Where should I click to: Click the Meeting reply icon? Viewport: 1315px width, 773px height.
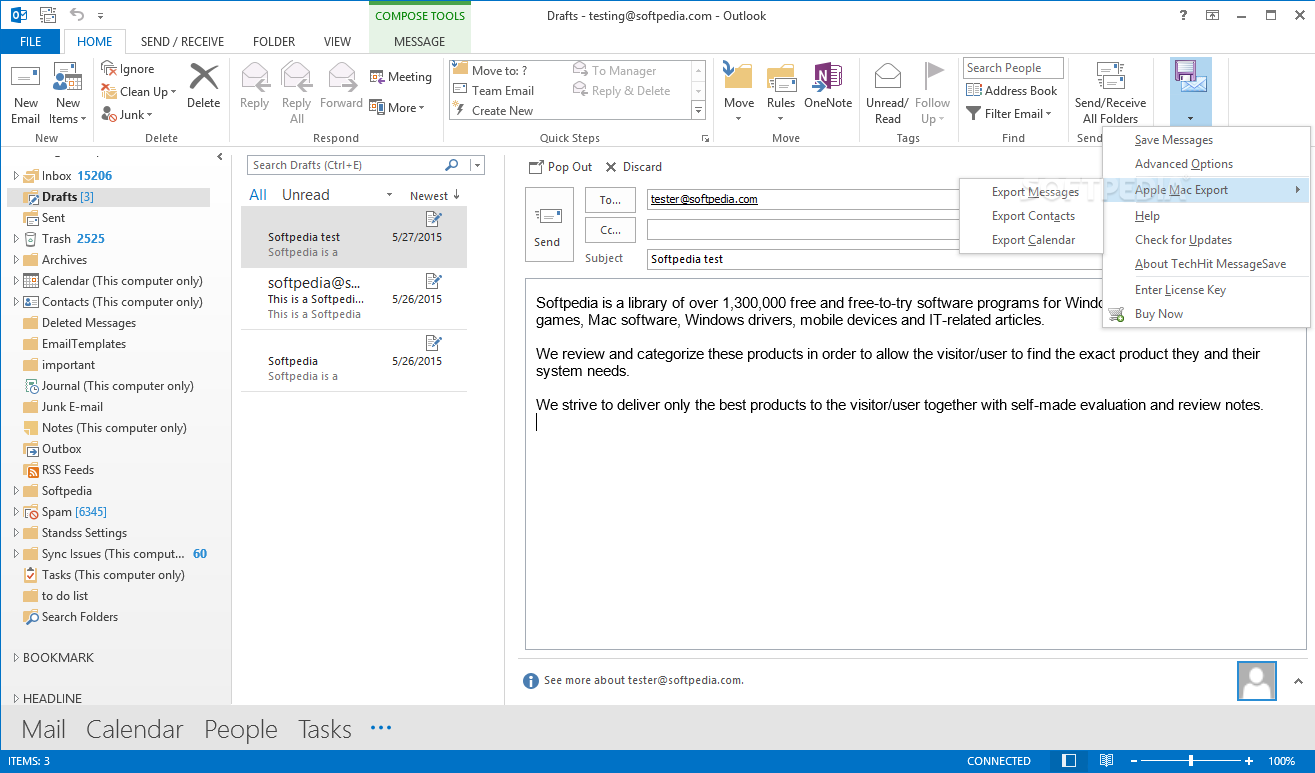(377, 77)
